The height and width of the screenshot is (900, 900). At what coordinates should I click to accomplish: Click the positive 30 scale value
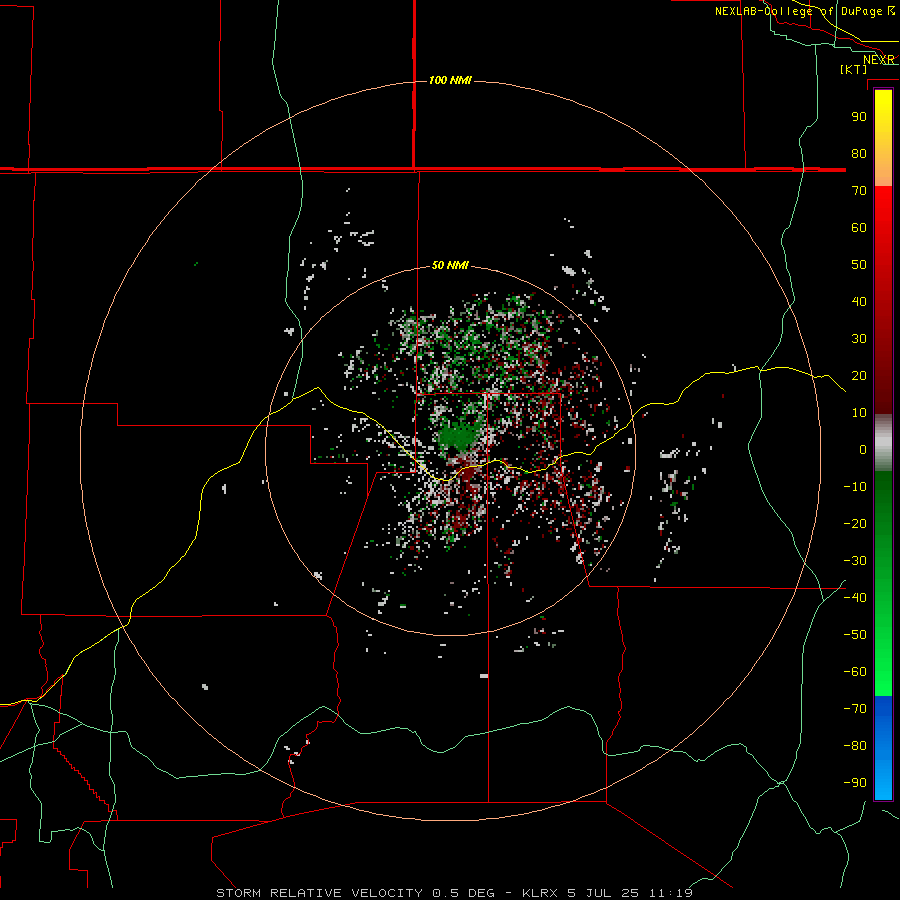click(x=859, y=339)
